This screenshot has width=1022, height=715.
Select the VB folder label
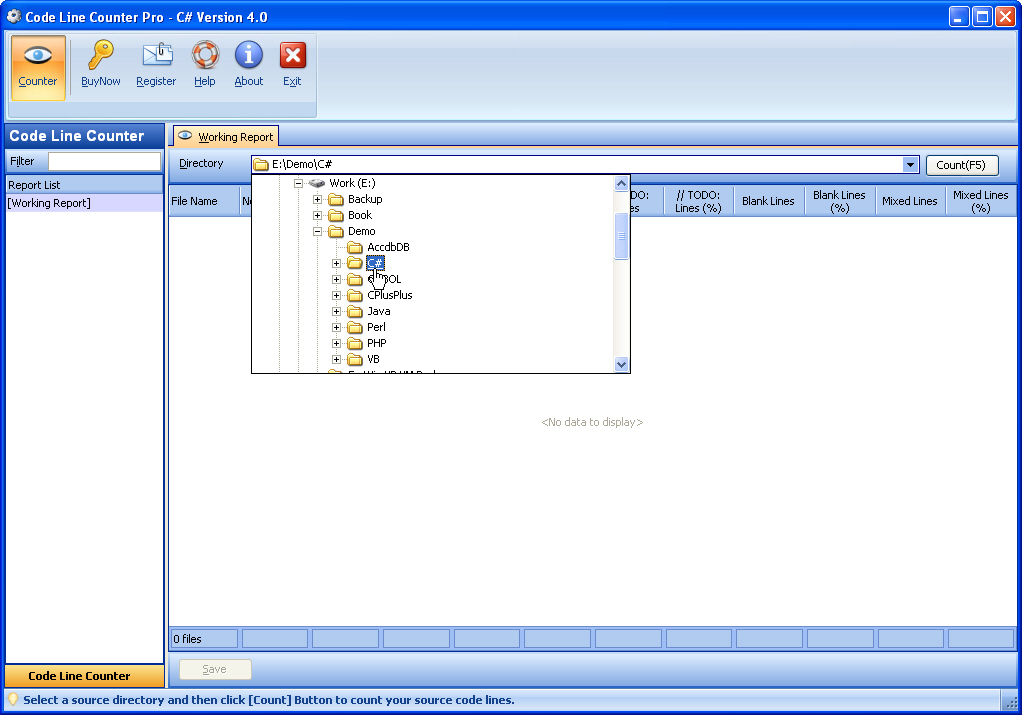pos(373,359)
